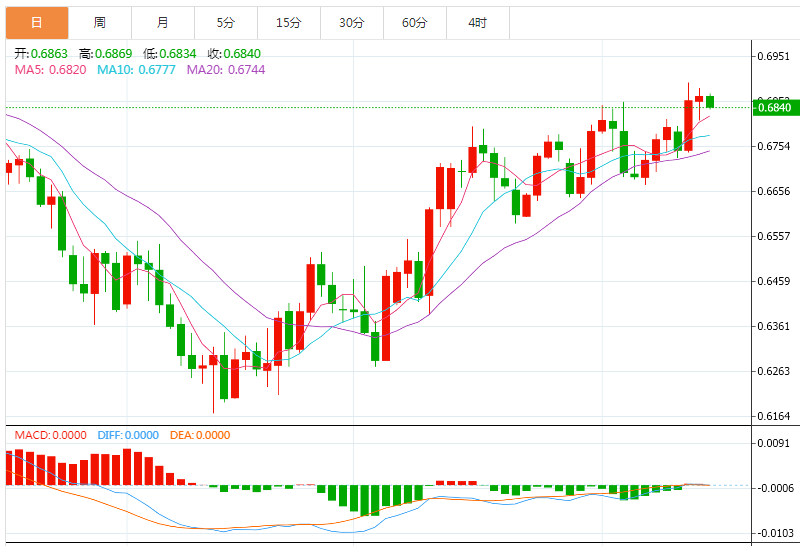Switch to the 月 monthly tab
The image size is (800, 546).
tap(162, 22)
